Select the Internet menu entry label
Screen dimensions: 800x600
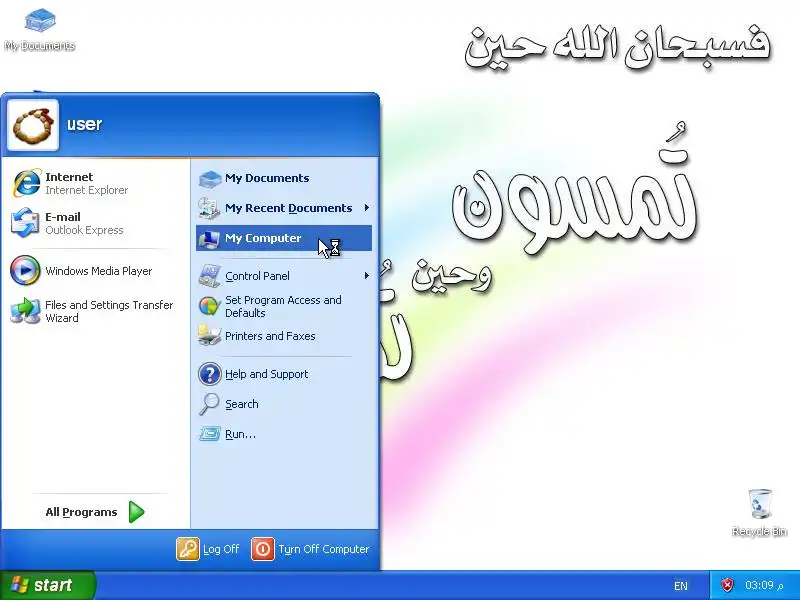[69, 177]
